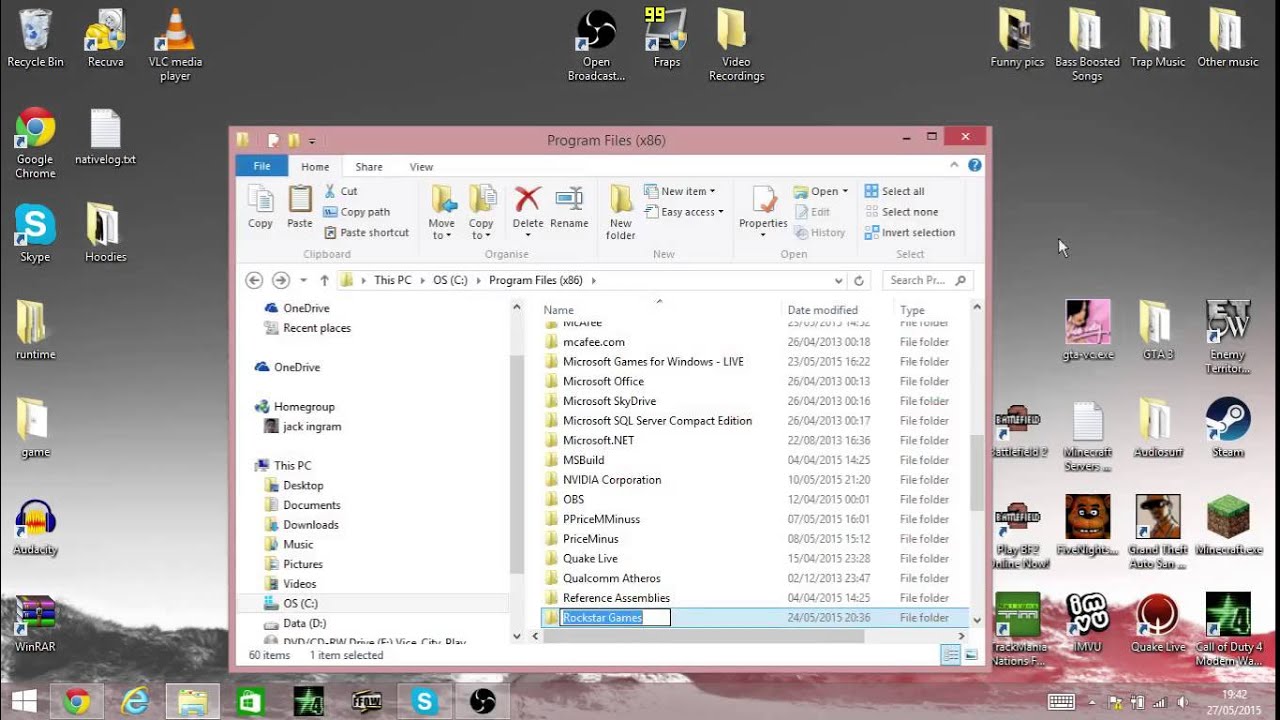Collapse the ribbon with the chevron
Screen dimensions: 1280x720
(954, 166)
